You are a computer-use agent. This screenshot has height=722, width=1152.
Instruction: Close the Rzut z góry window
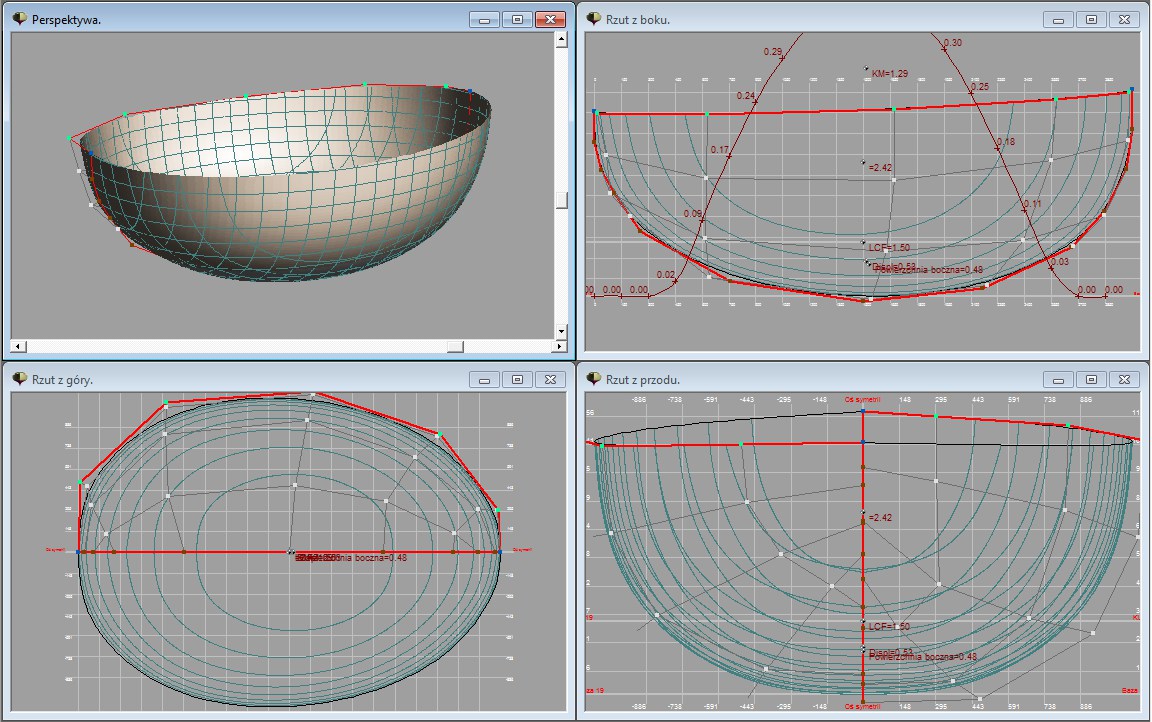click(550, 380)
